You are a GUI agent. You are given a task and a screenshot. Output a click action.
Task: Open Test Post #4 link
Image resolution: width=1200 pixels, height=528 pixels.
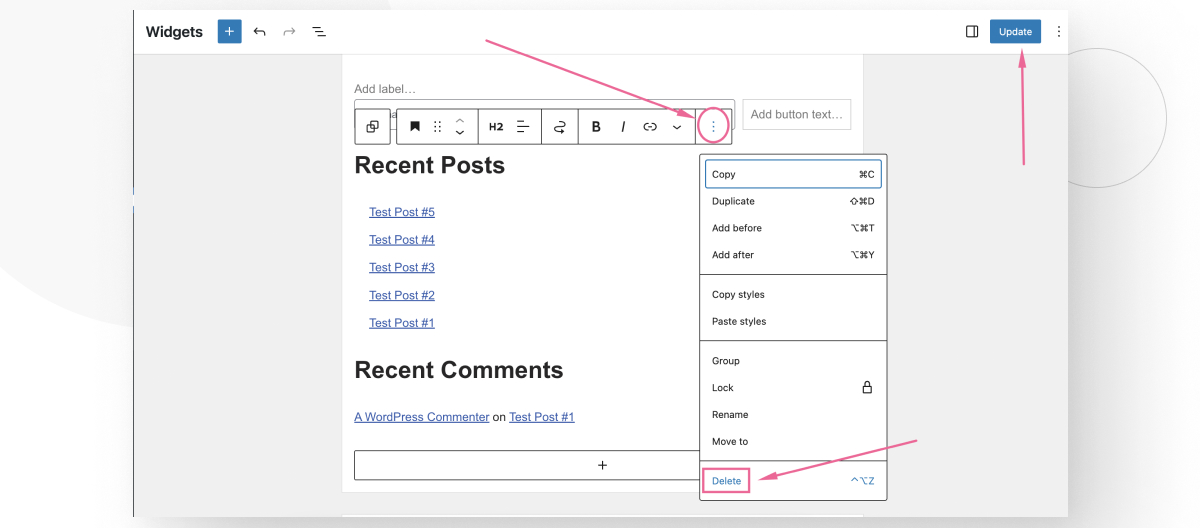point(402,240)
